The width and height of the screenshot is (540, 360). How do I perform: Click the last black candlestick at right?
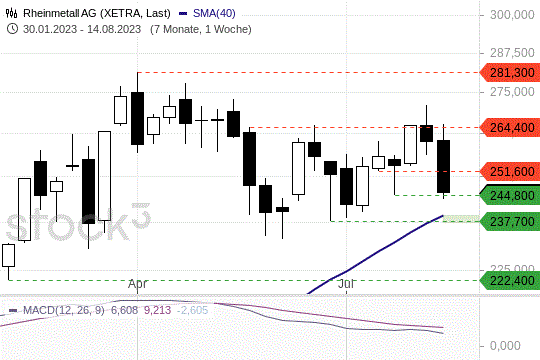443,166
